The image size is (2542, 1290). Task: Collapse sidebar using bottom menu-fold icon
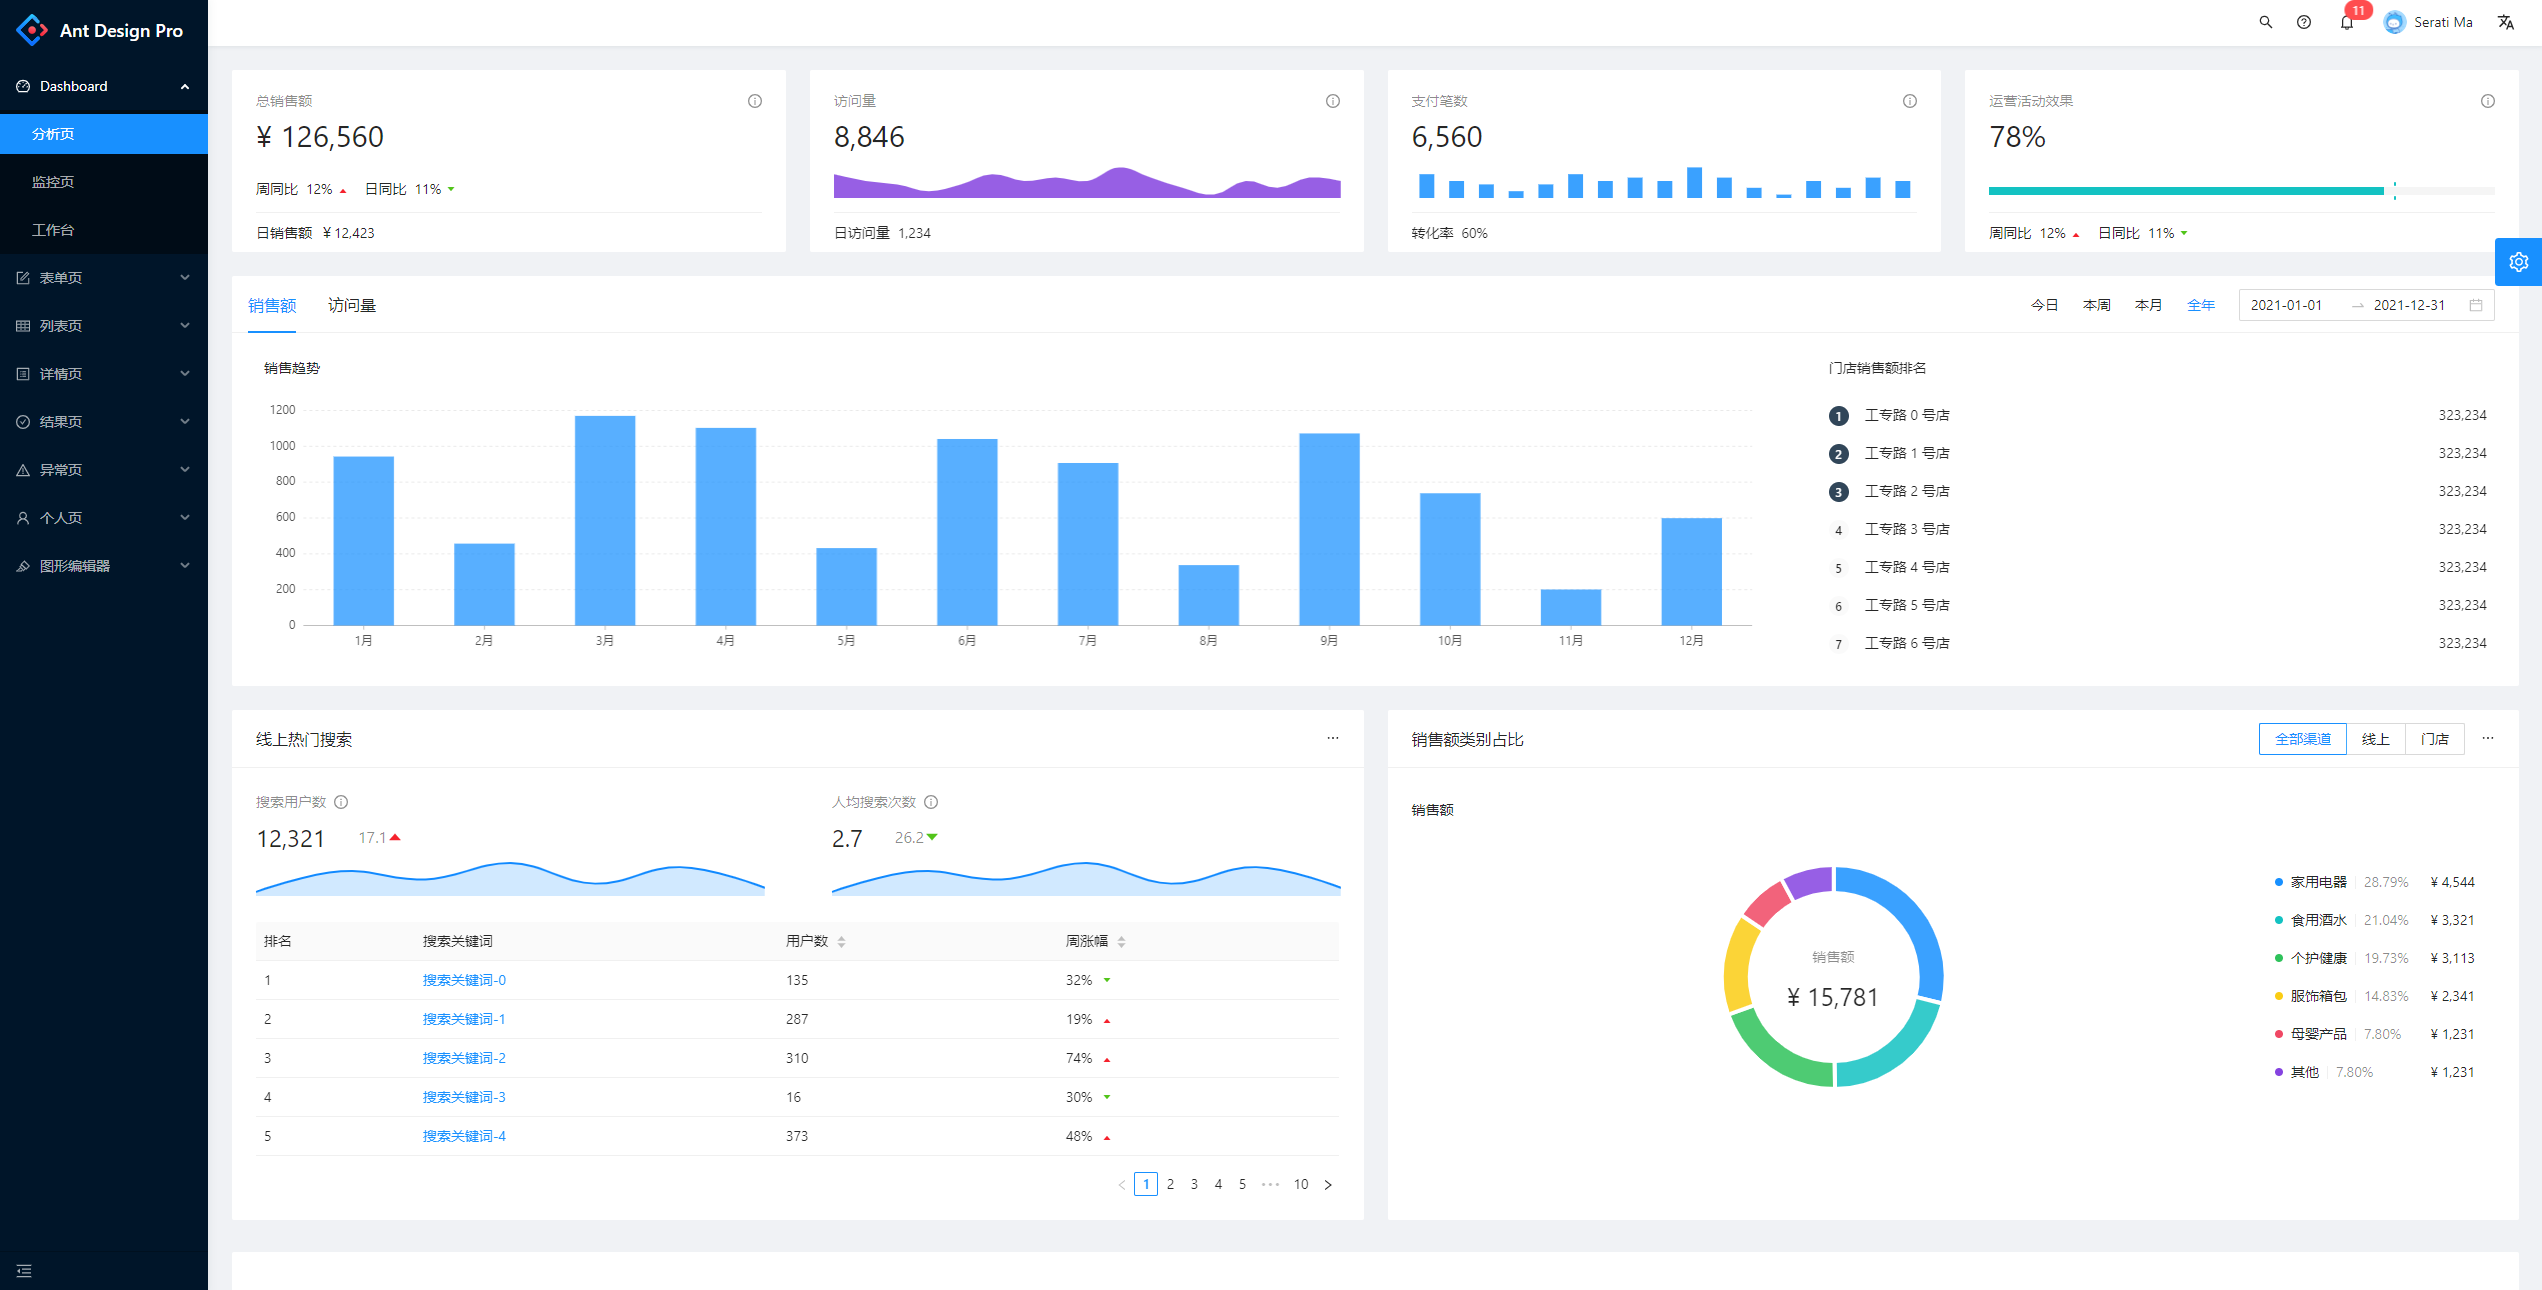click(24, 1271)
